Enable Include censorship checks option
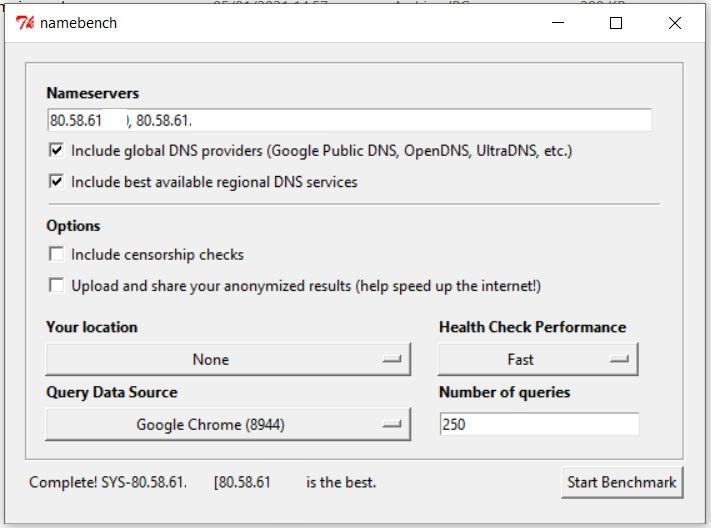 coord(56,255)
